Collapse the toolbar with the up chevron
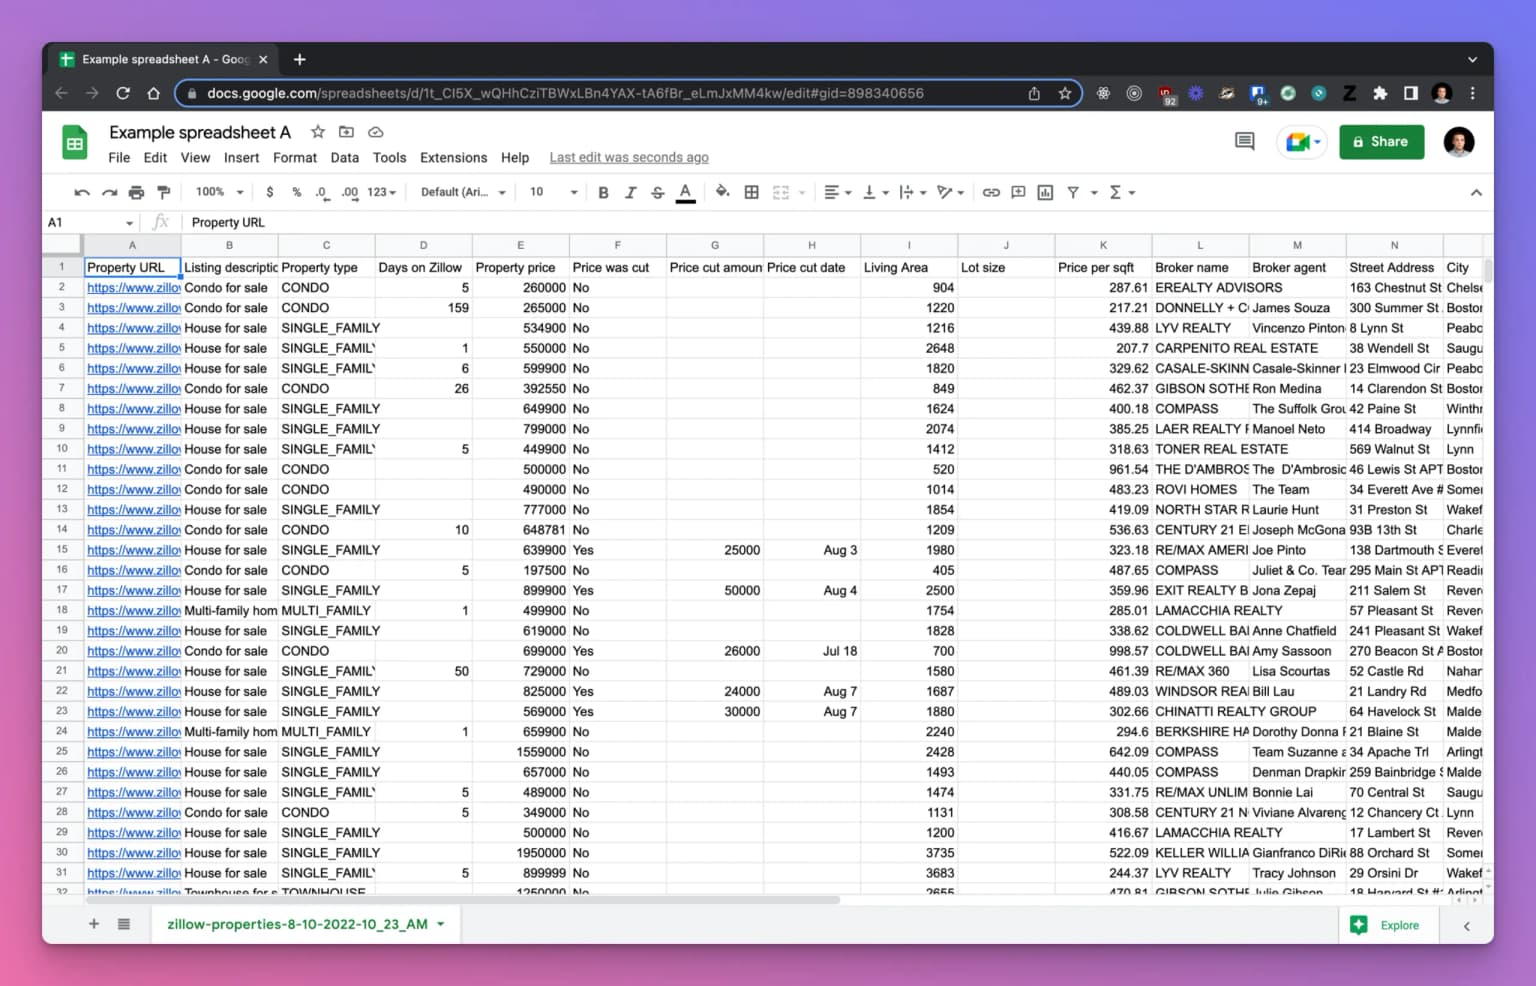Viewport: 1536px width, 986px height. pos(1475,192)
